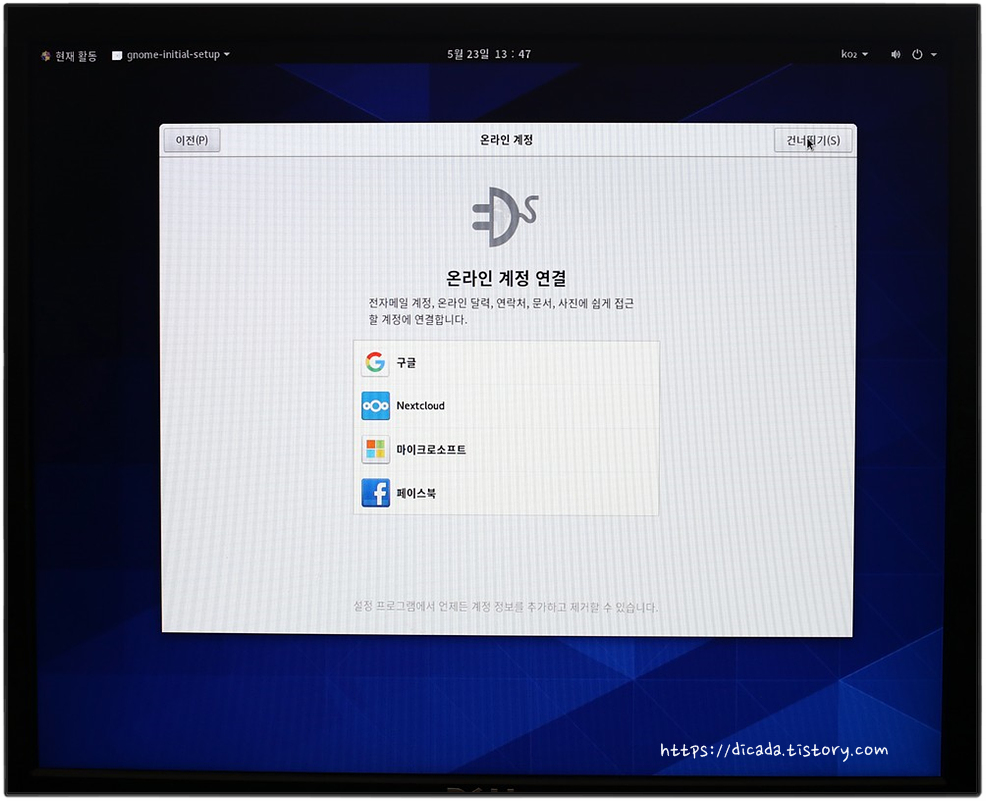Click the power icon in top bar
Screen dimensions: 986x801
tap(917, 55)
